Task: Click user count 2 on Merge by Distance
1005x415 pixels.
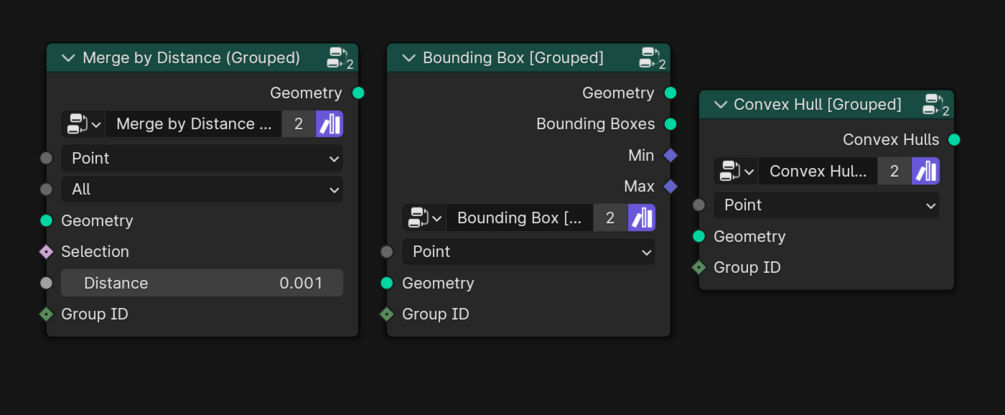Action: (298, 124)
